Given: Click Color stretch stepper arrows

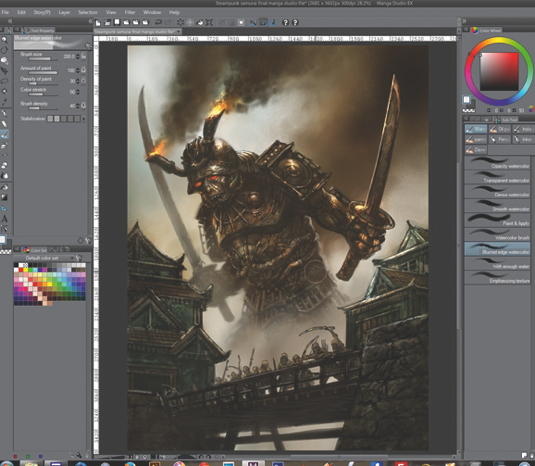Looking at the screenshot, I should (x=78, y=92).
